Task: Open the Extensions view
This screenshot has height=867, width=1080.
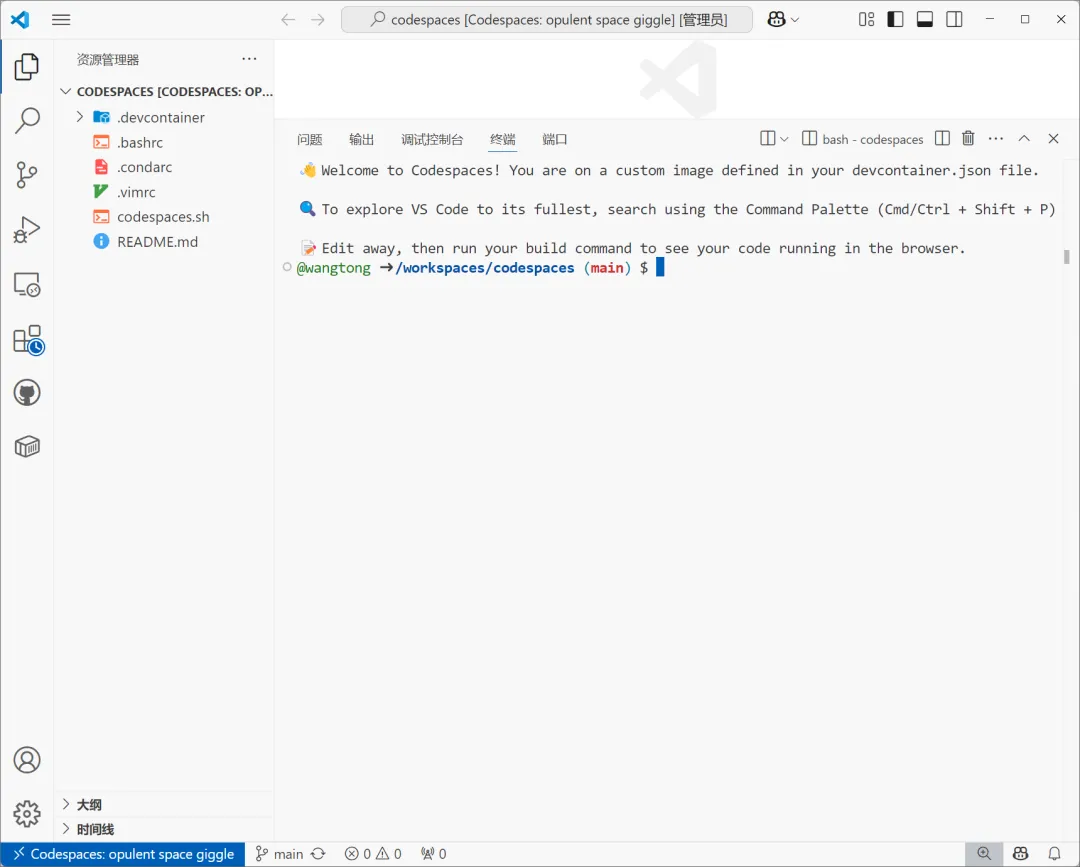Action: click(x=28, y=340)
